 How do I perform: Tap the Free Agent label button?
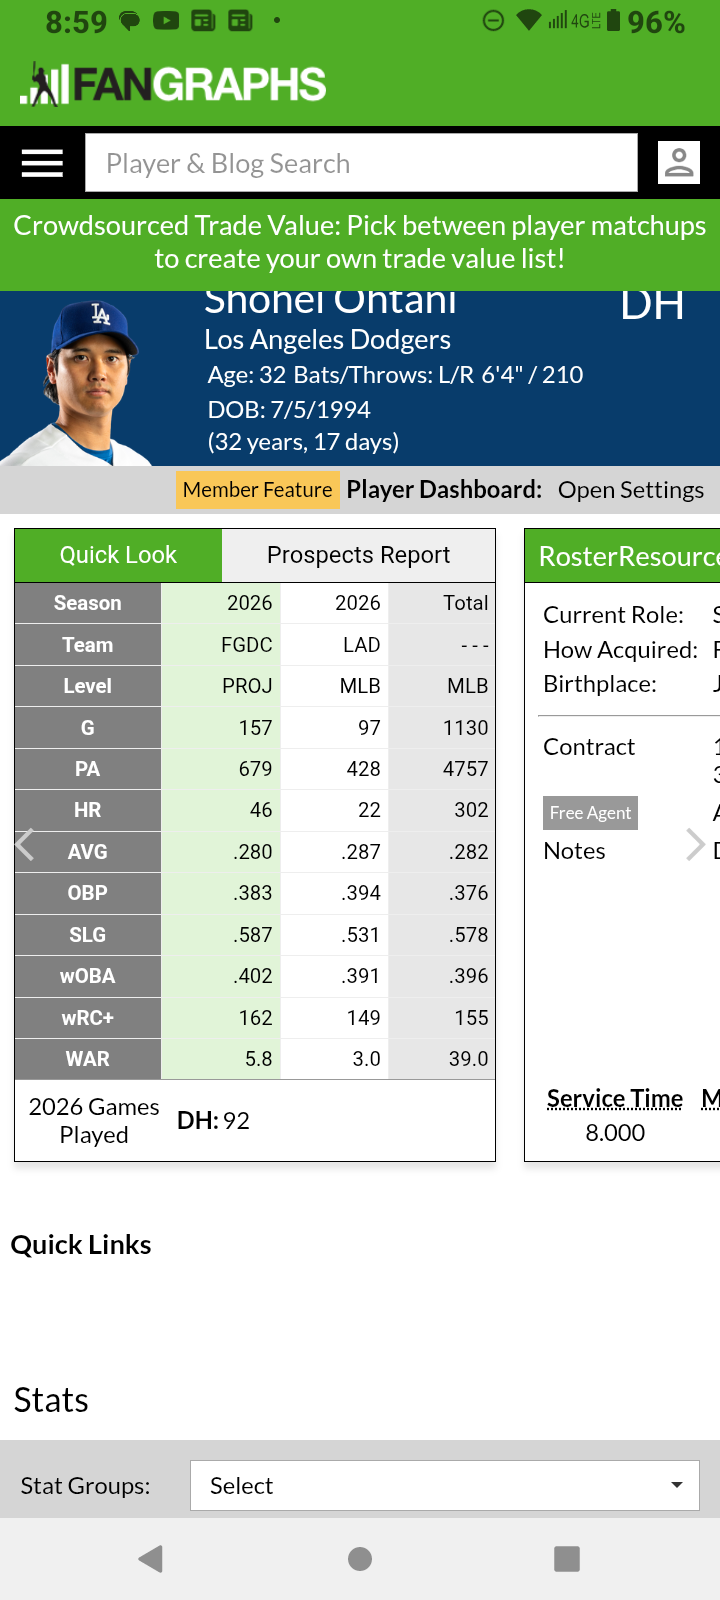[590, 813]
